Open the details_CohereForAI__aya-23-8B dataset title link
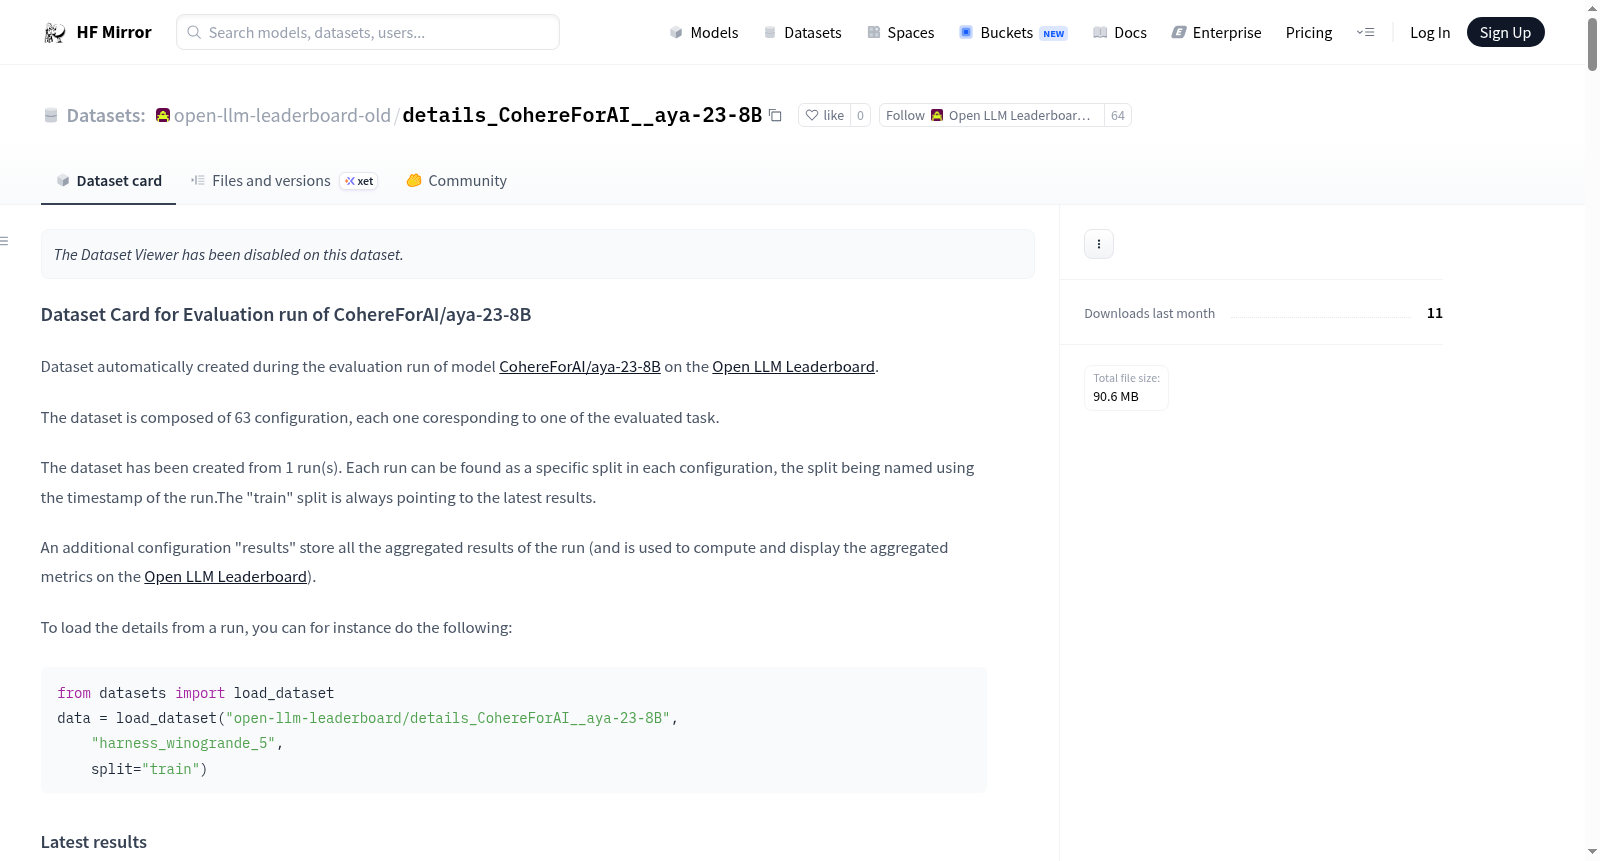The width and height of the screenshot is (1600, 861). (582, 115)
